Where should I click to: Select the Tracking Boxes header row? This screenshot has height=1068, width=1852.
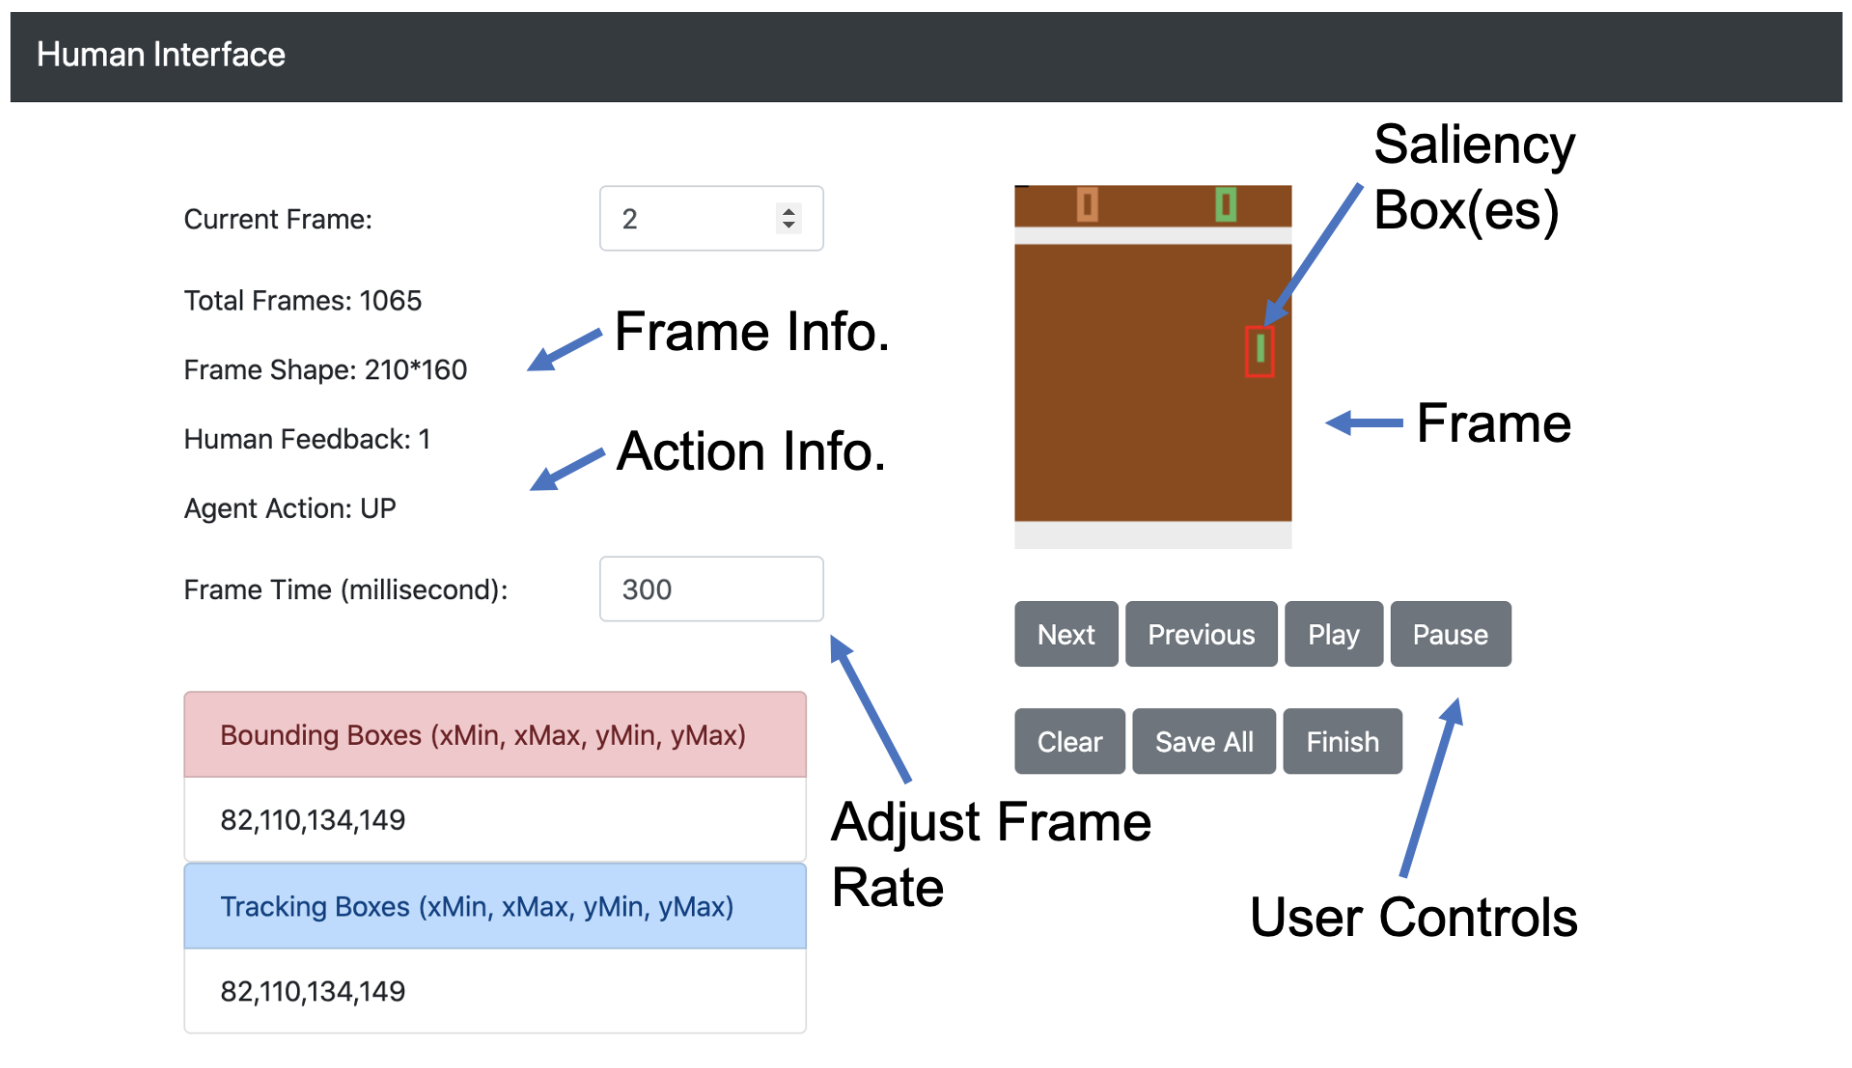tap(494, 906)
